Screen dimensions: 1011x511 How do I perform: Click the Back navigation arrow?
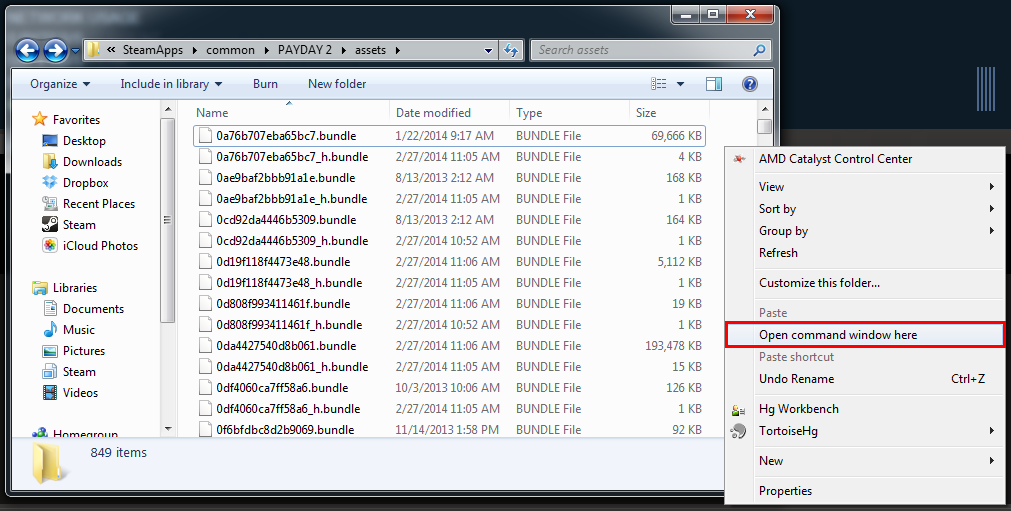click(27, 50)
